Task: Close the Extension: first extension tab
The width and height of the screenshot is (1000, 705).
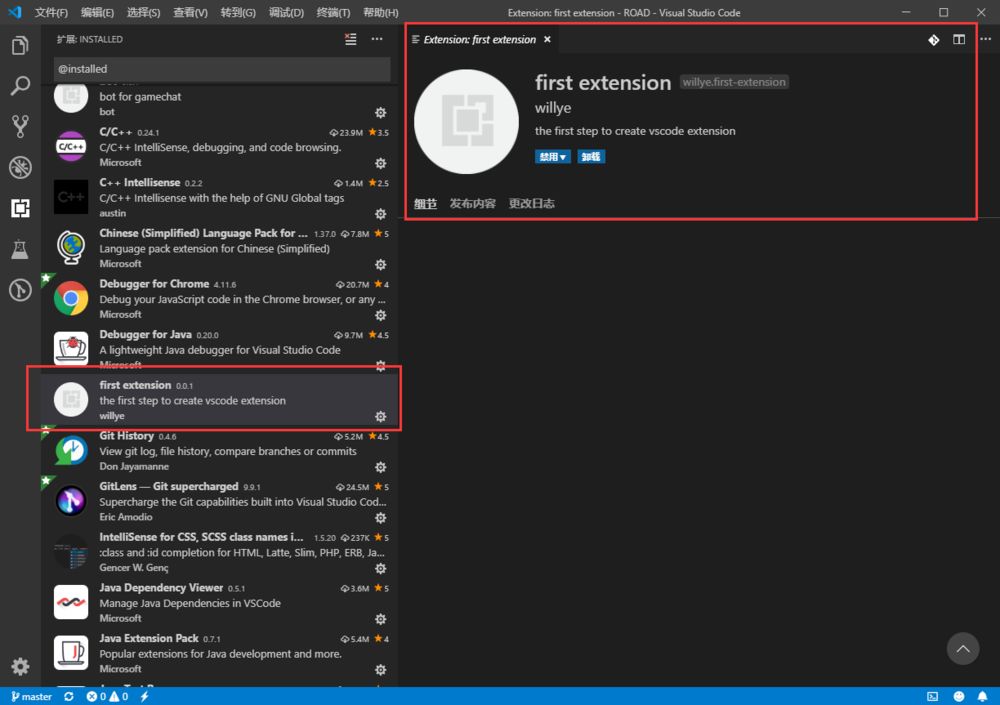Action: [547, 40]
